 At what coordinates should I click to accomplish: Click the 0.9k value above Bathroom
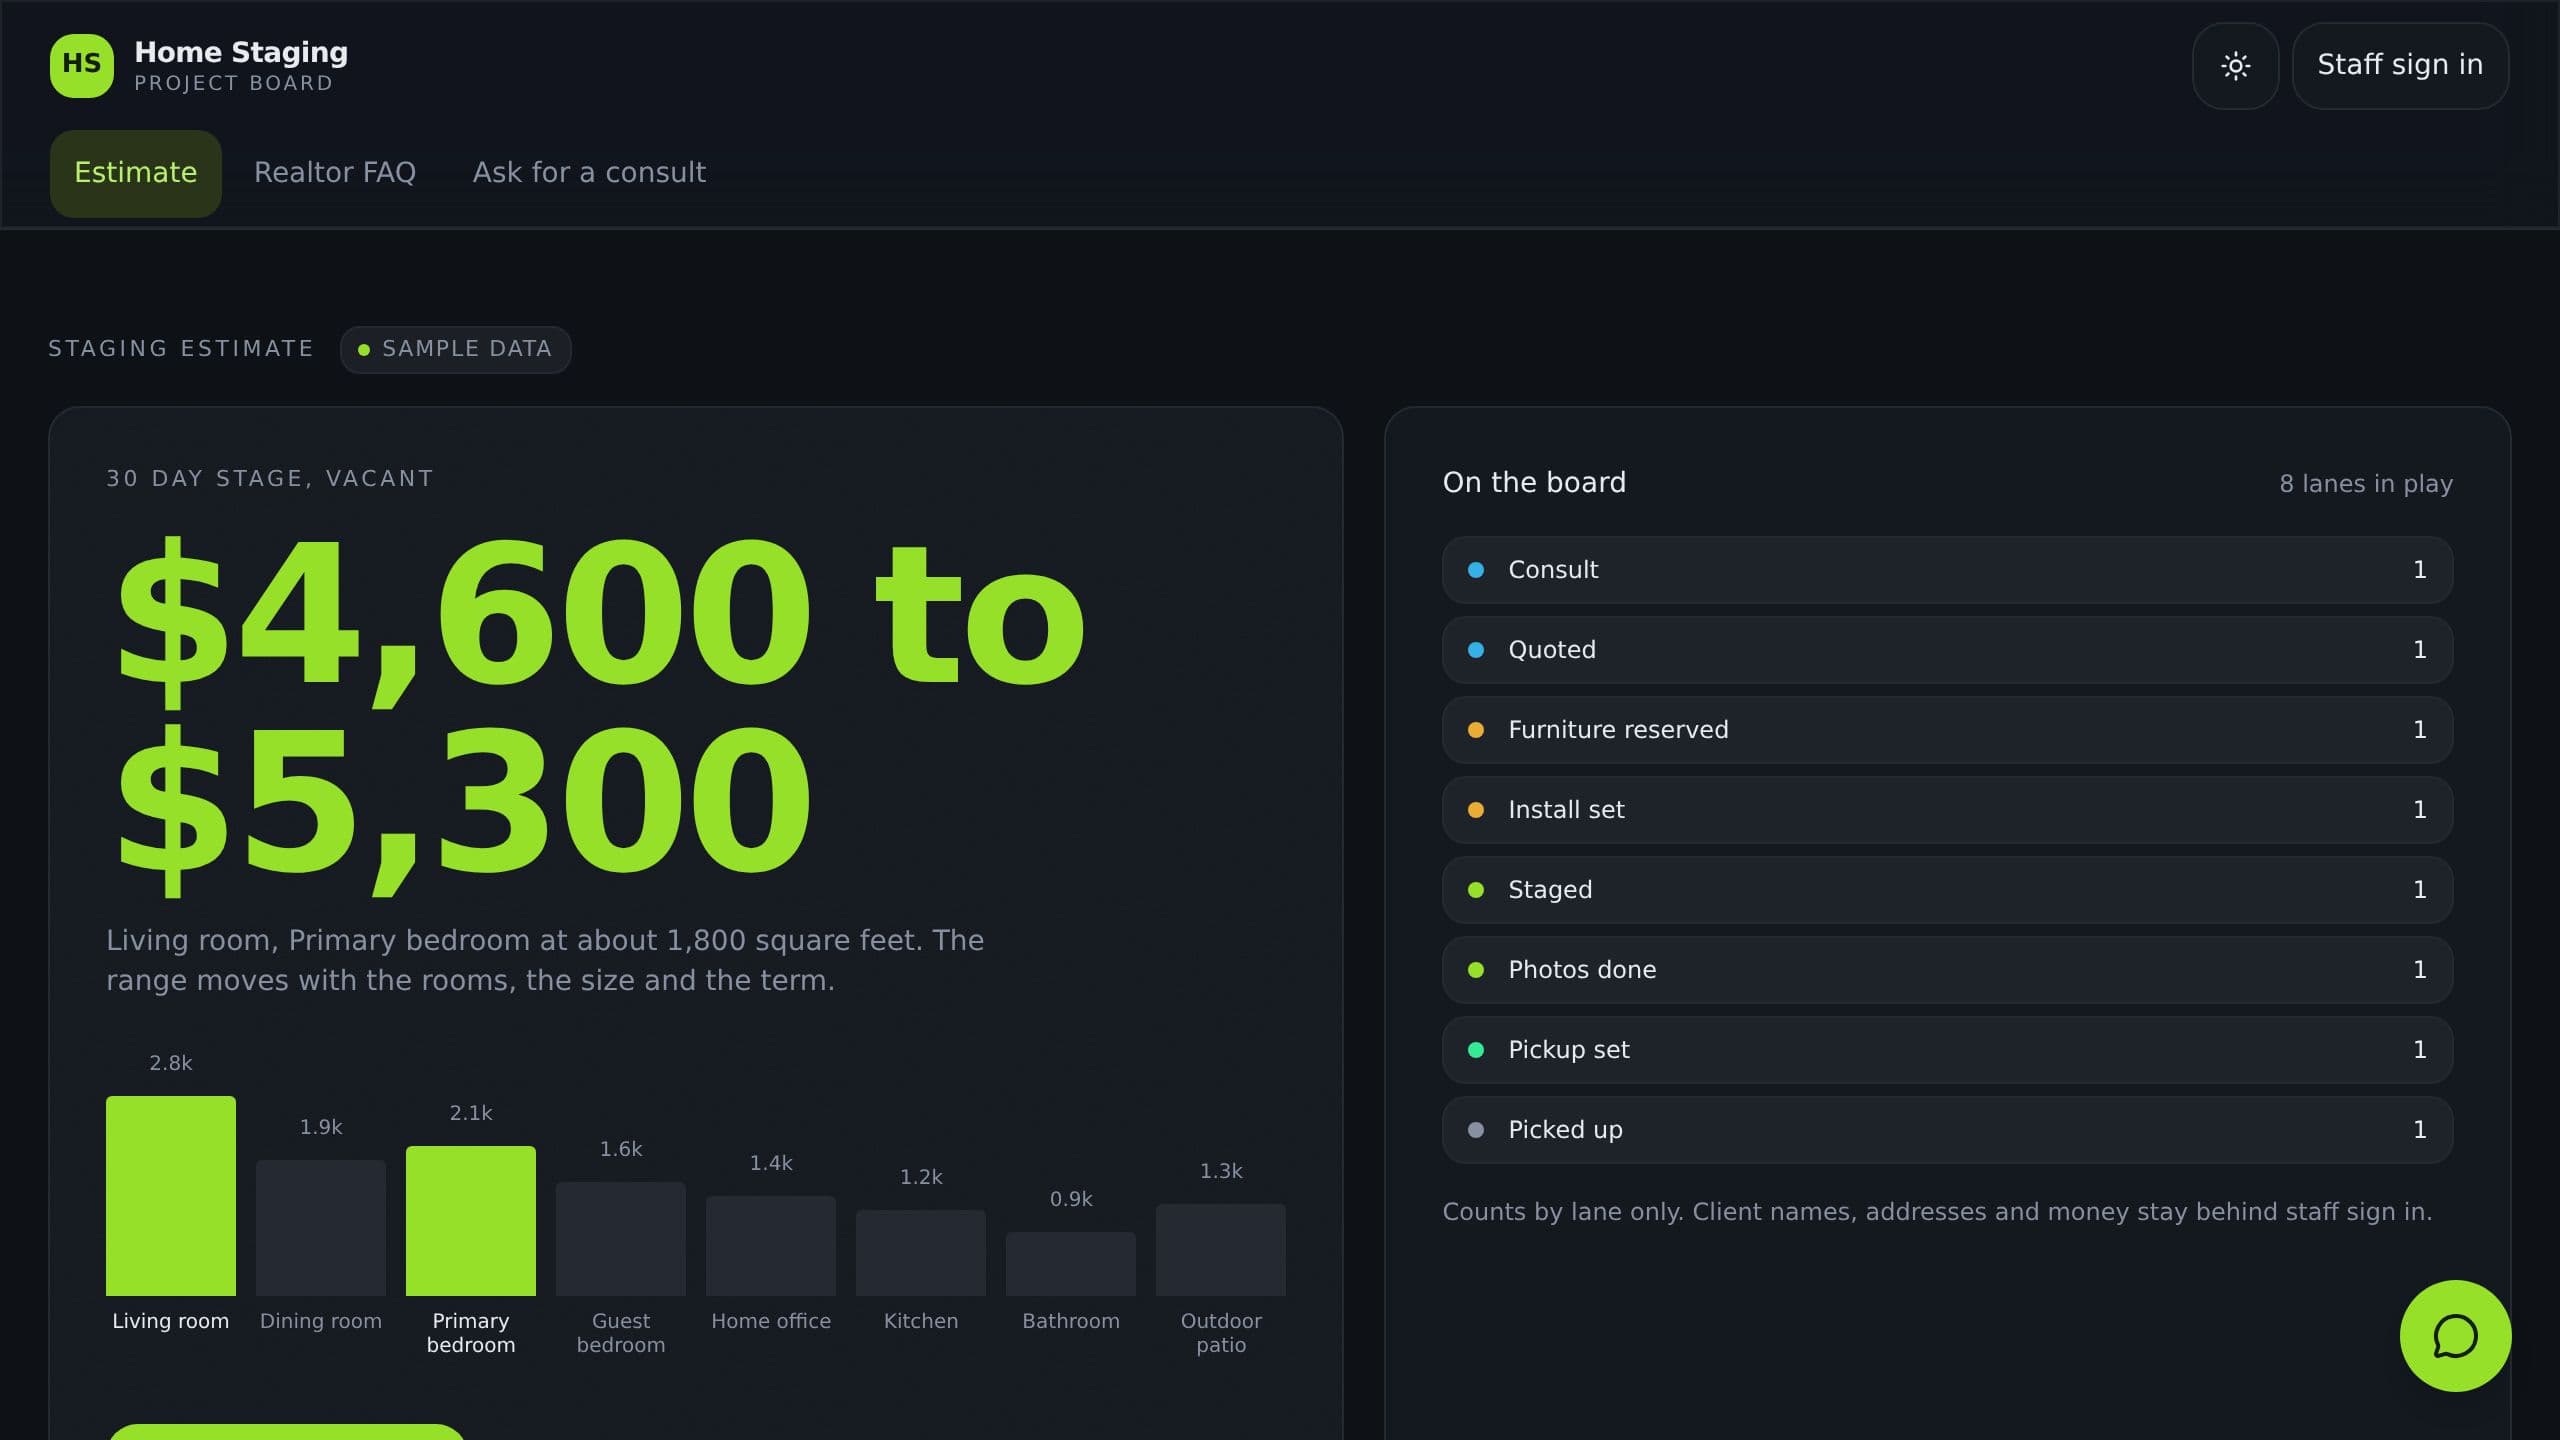[1071, 1199]
